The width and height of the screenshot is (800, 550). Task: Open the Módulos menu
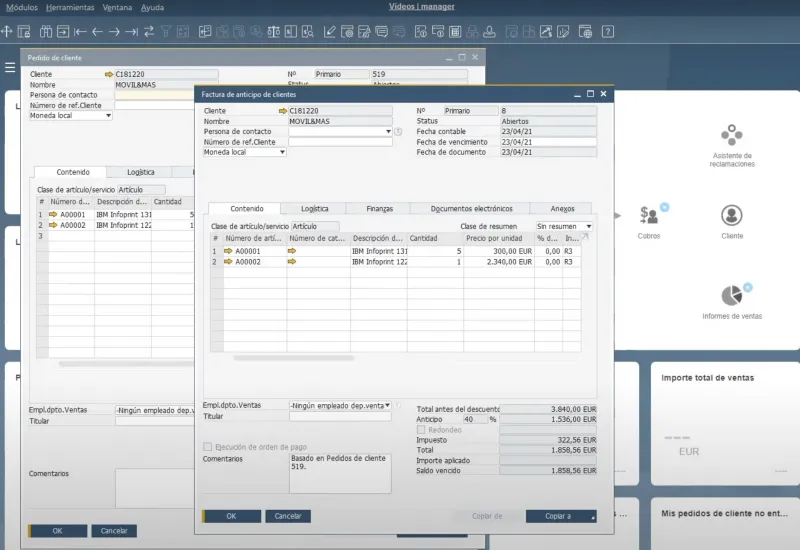22,7
